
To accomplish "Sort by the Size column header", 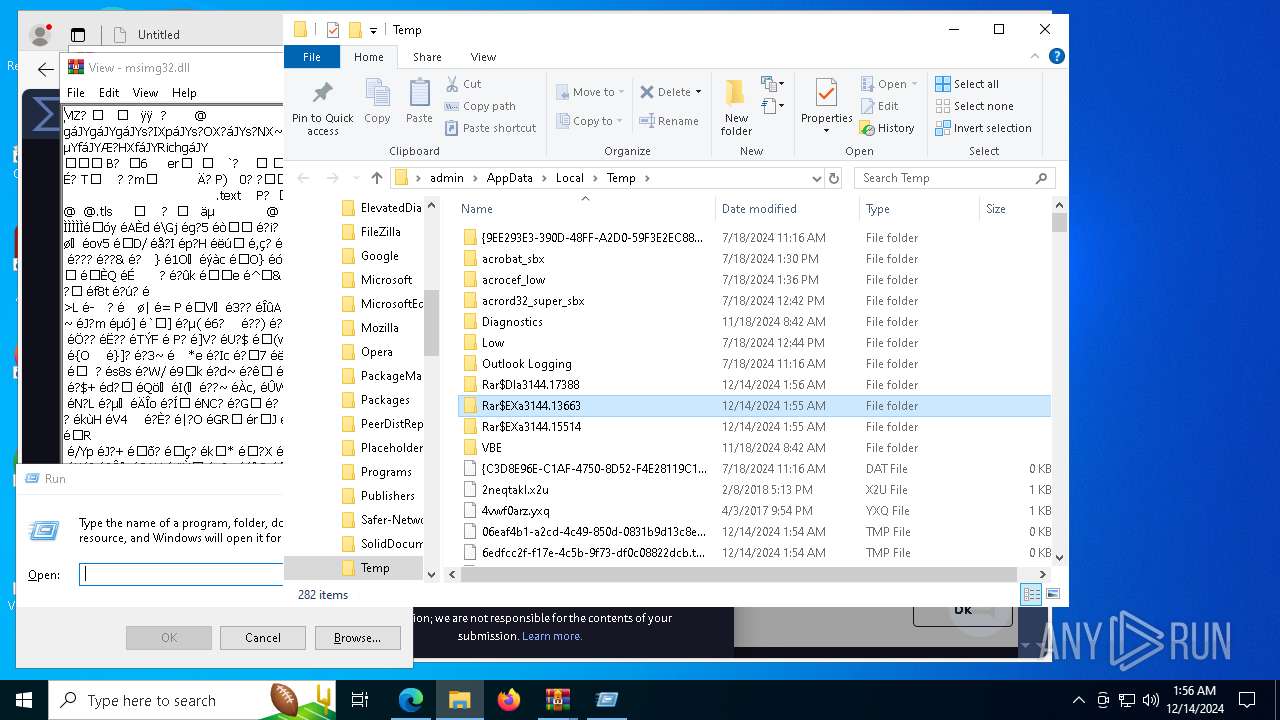I will pos(1015,209).
